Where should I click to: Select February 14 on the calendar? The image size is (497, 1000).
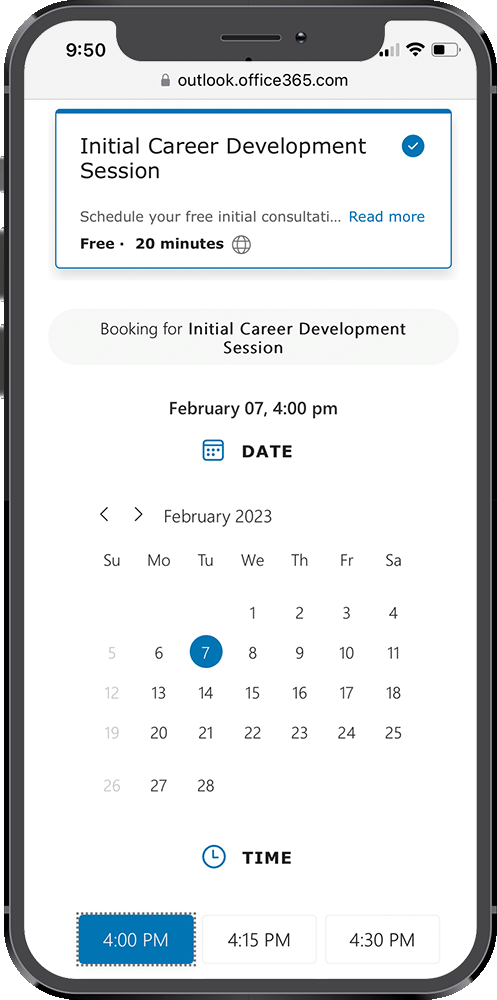205,693
